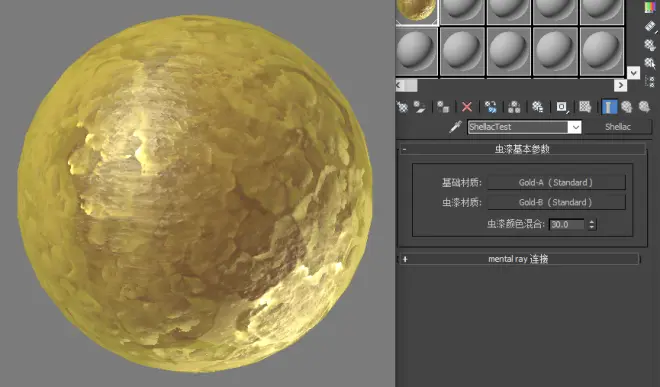
Task: Click the 虫漆颜色混合 label text
Action: pyautogui.click(x=516, y=224)
